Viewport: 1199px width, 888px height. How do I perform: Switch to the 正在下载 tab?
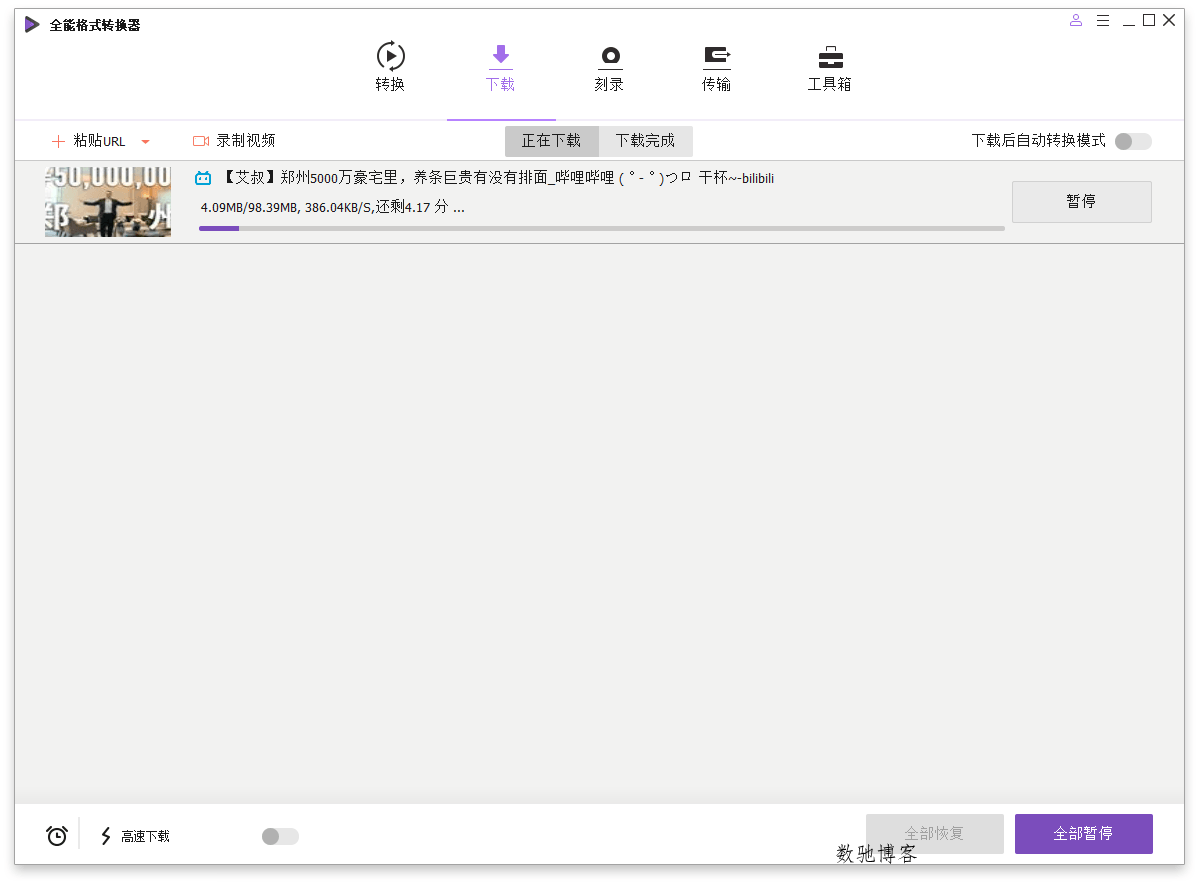tap(551, 141)
